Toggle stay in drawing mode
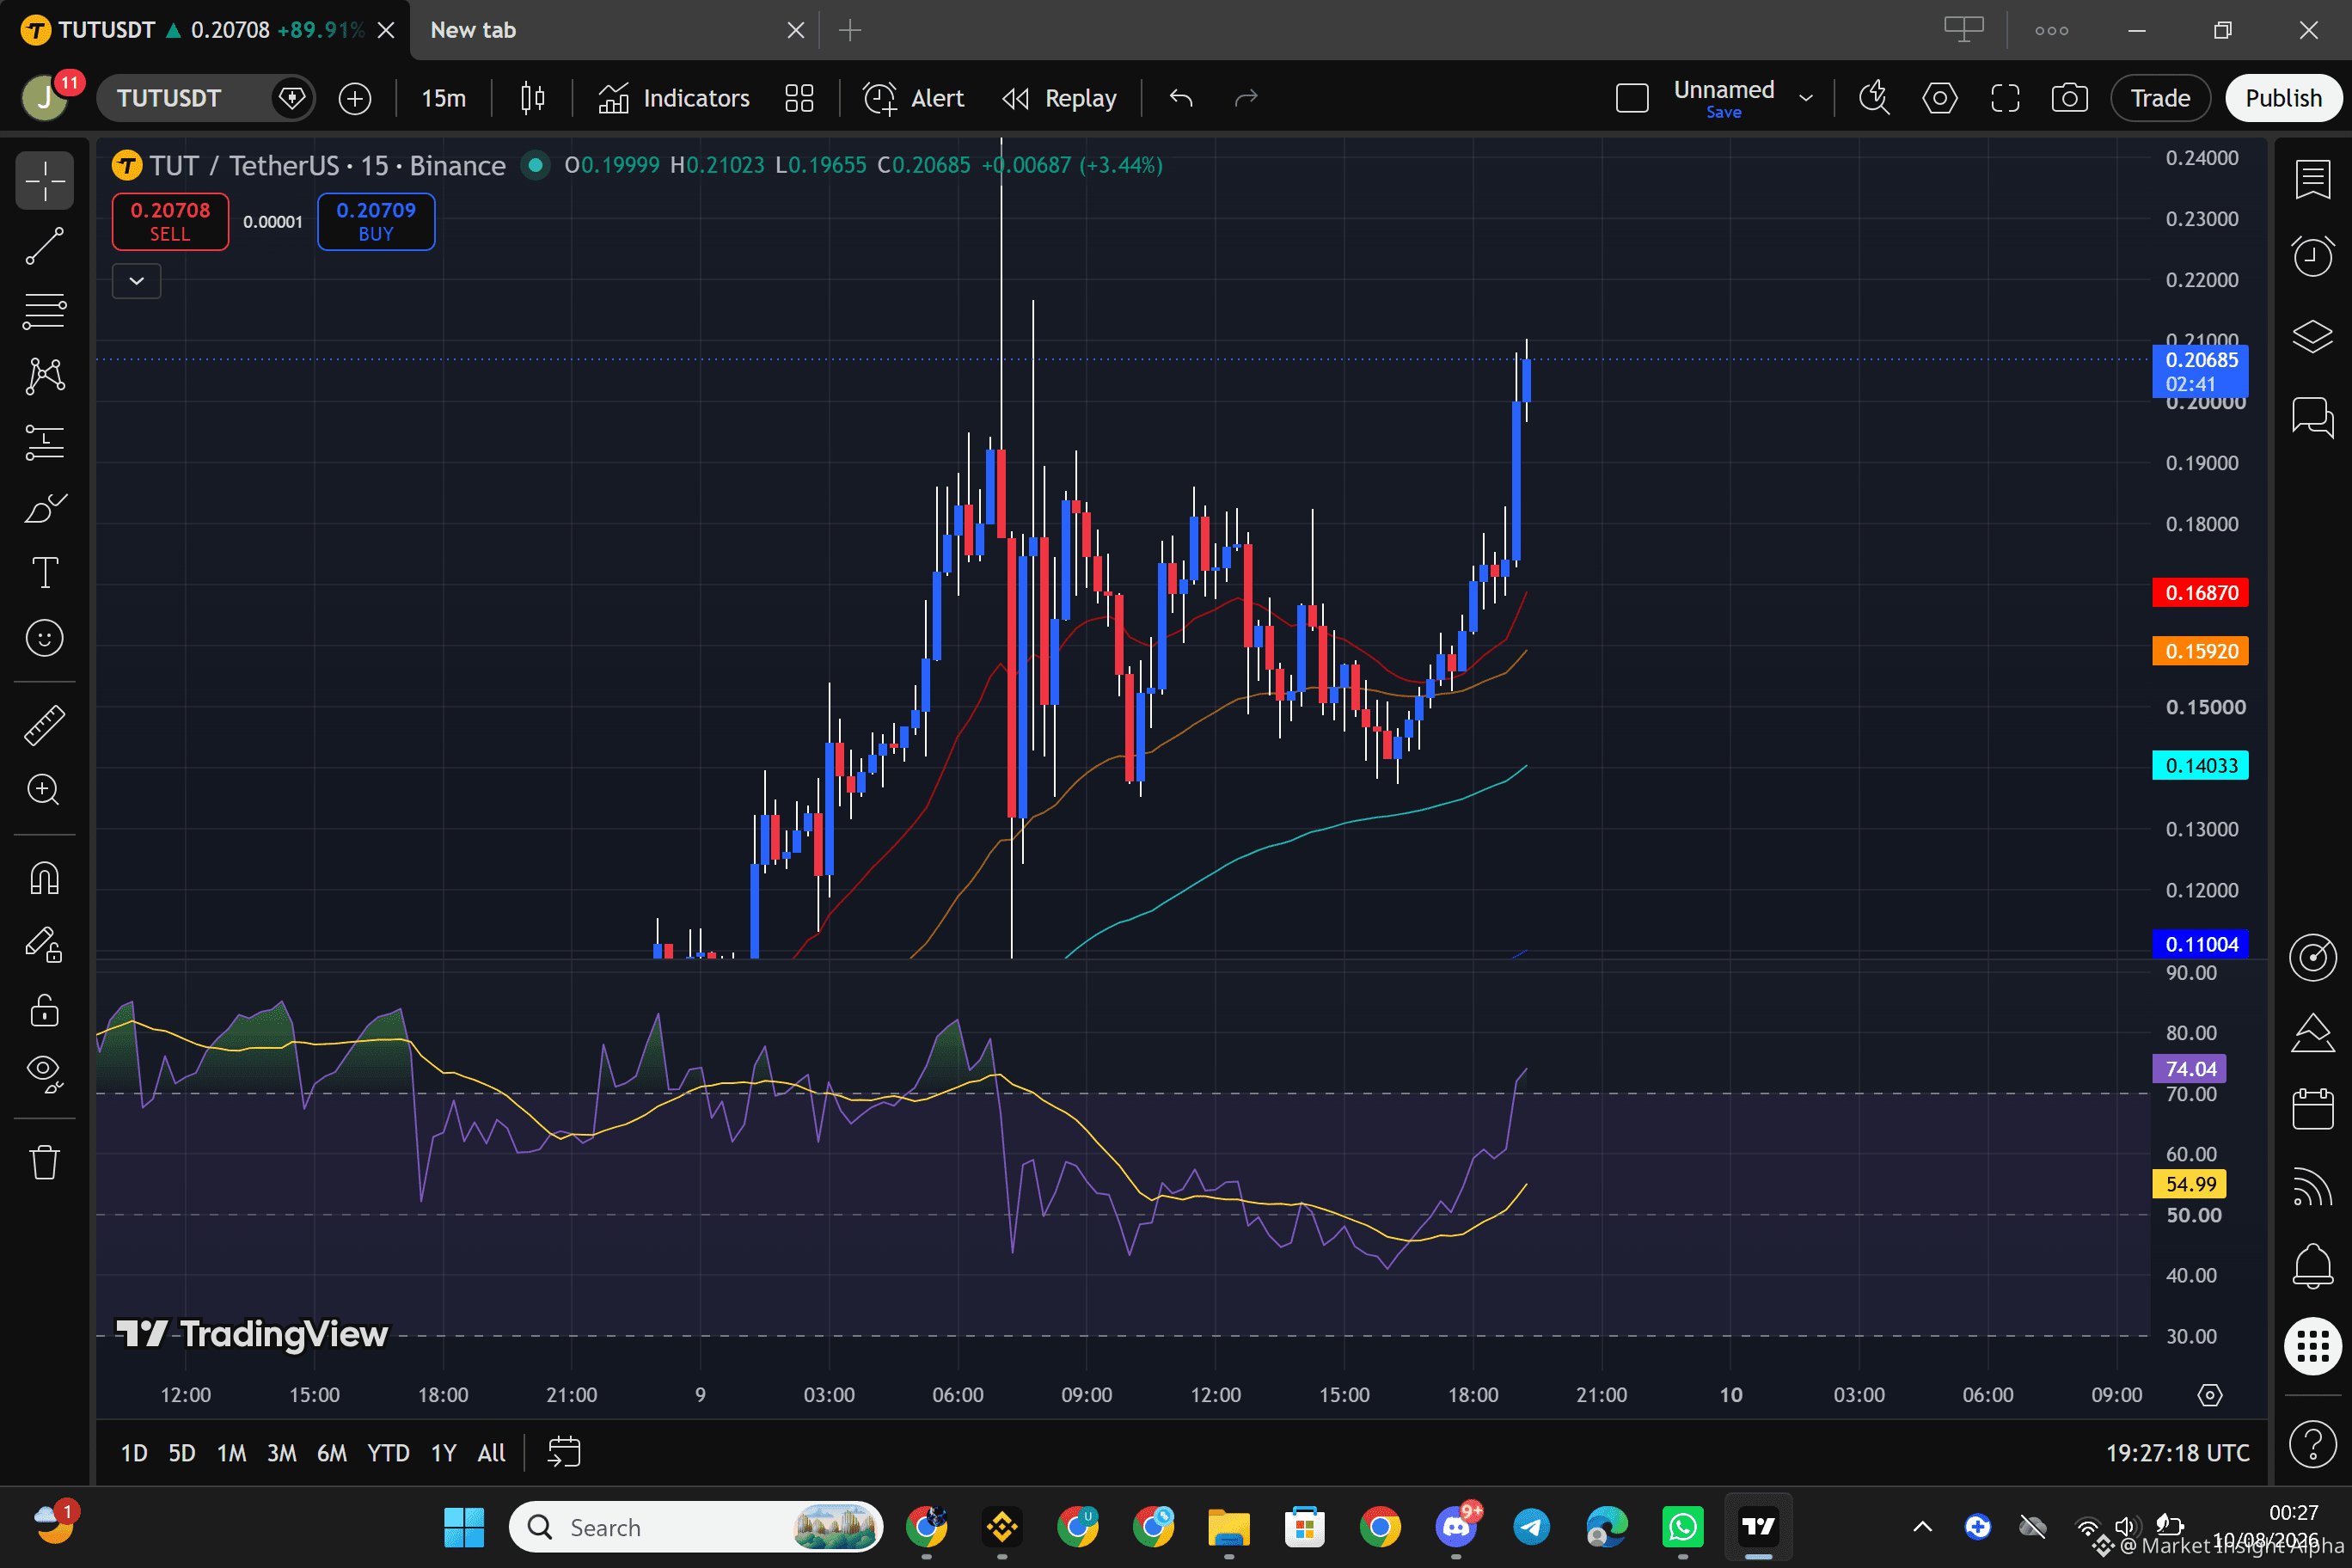2352x1568 pixels. (x=44, y=944)
